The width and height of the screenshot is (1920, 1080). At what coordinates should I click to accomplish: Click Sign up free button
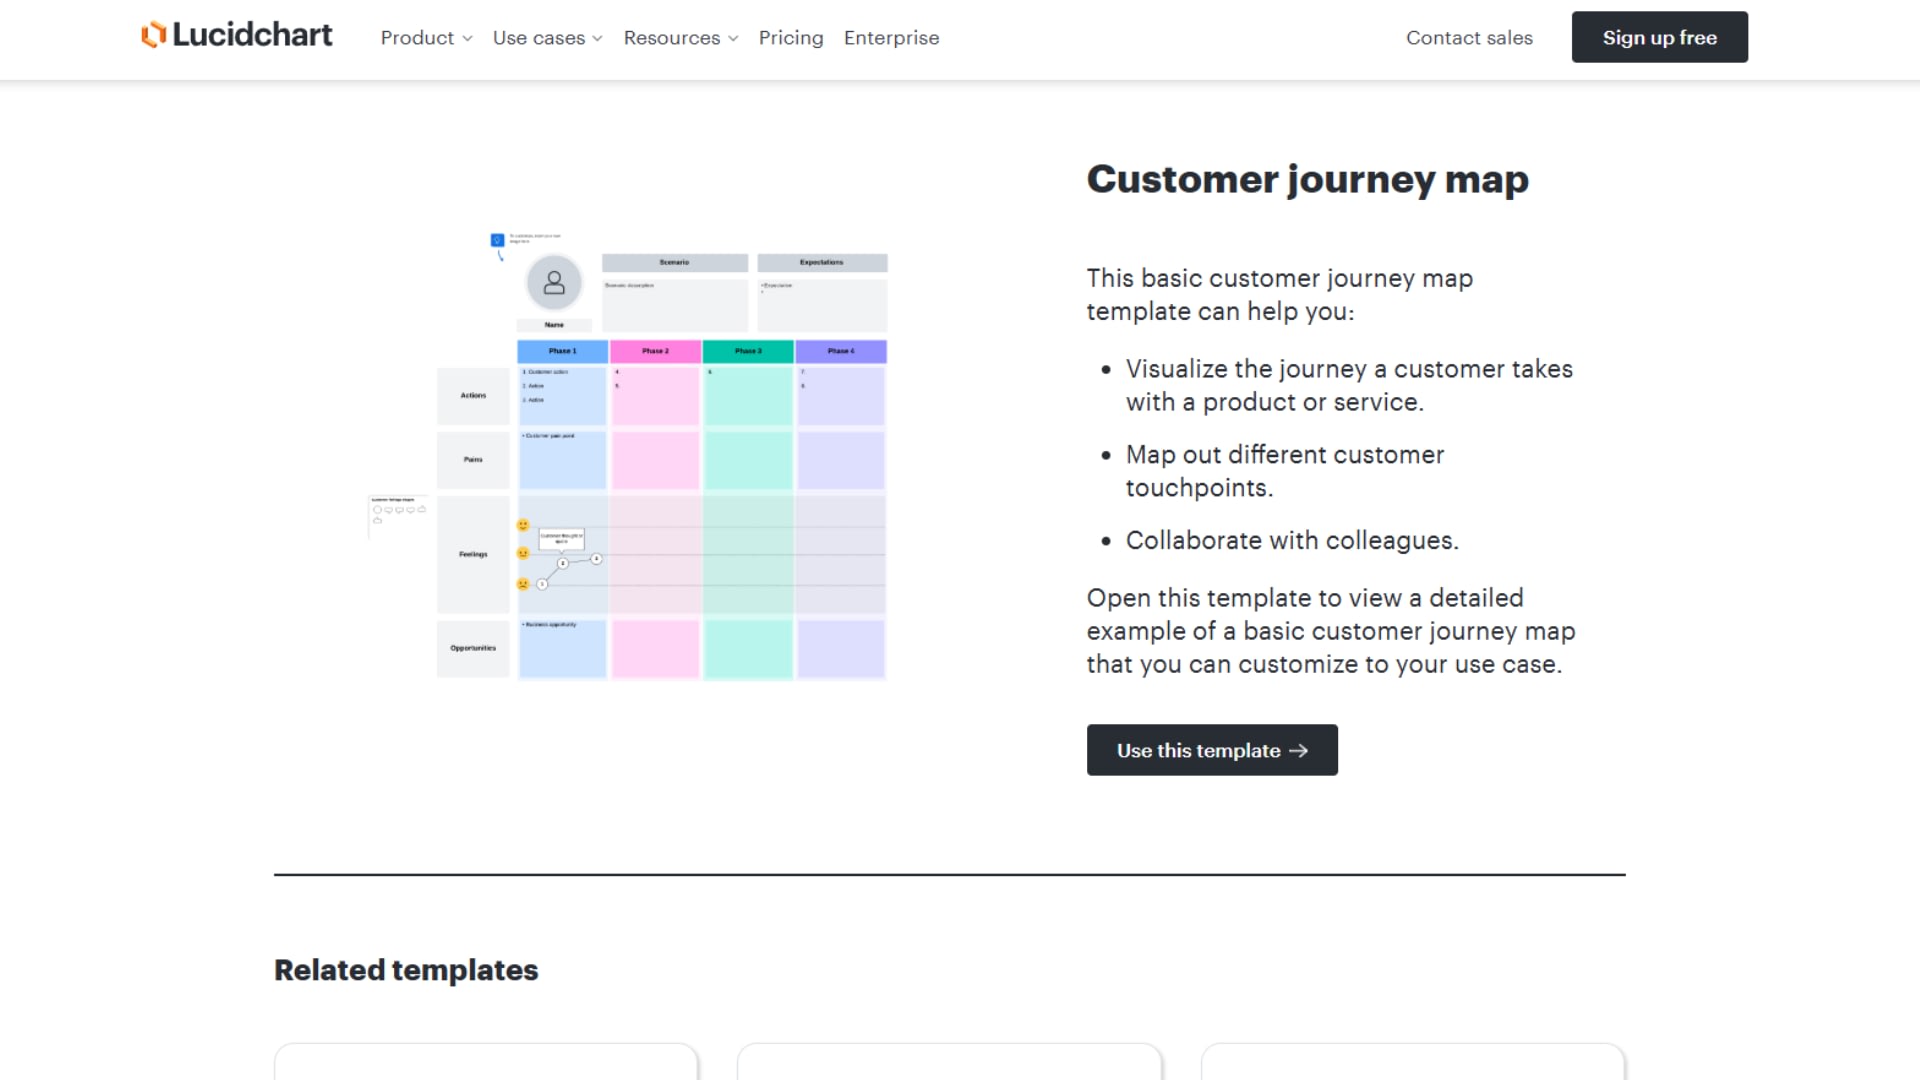pyautogui.click(x=1659, y=37)
